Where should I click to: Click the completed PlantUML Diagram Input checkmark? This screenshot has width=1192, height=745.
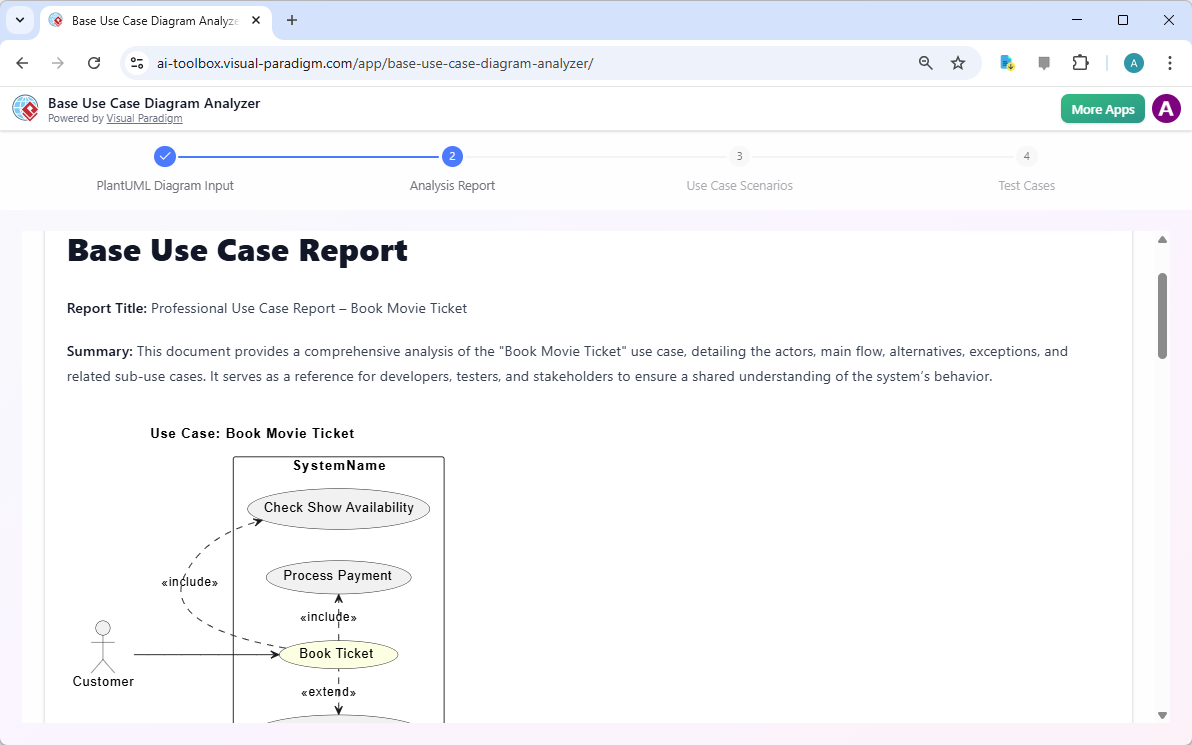click(x=165, y=156)
